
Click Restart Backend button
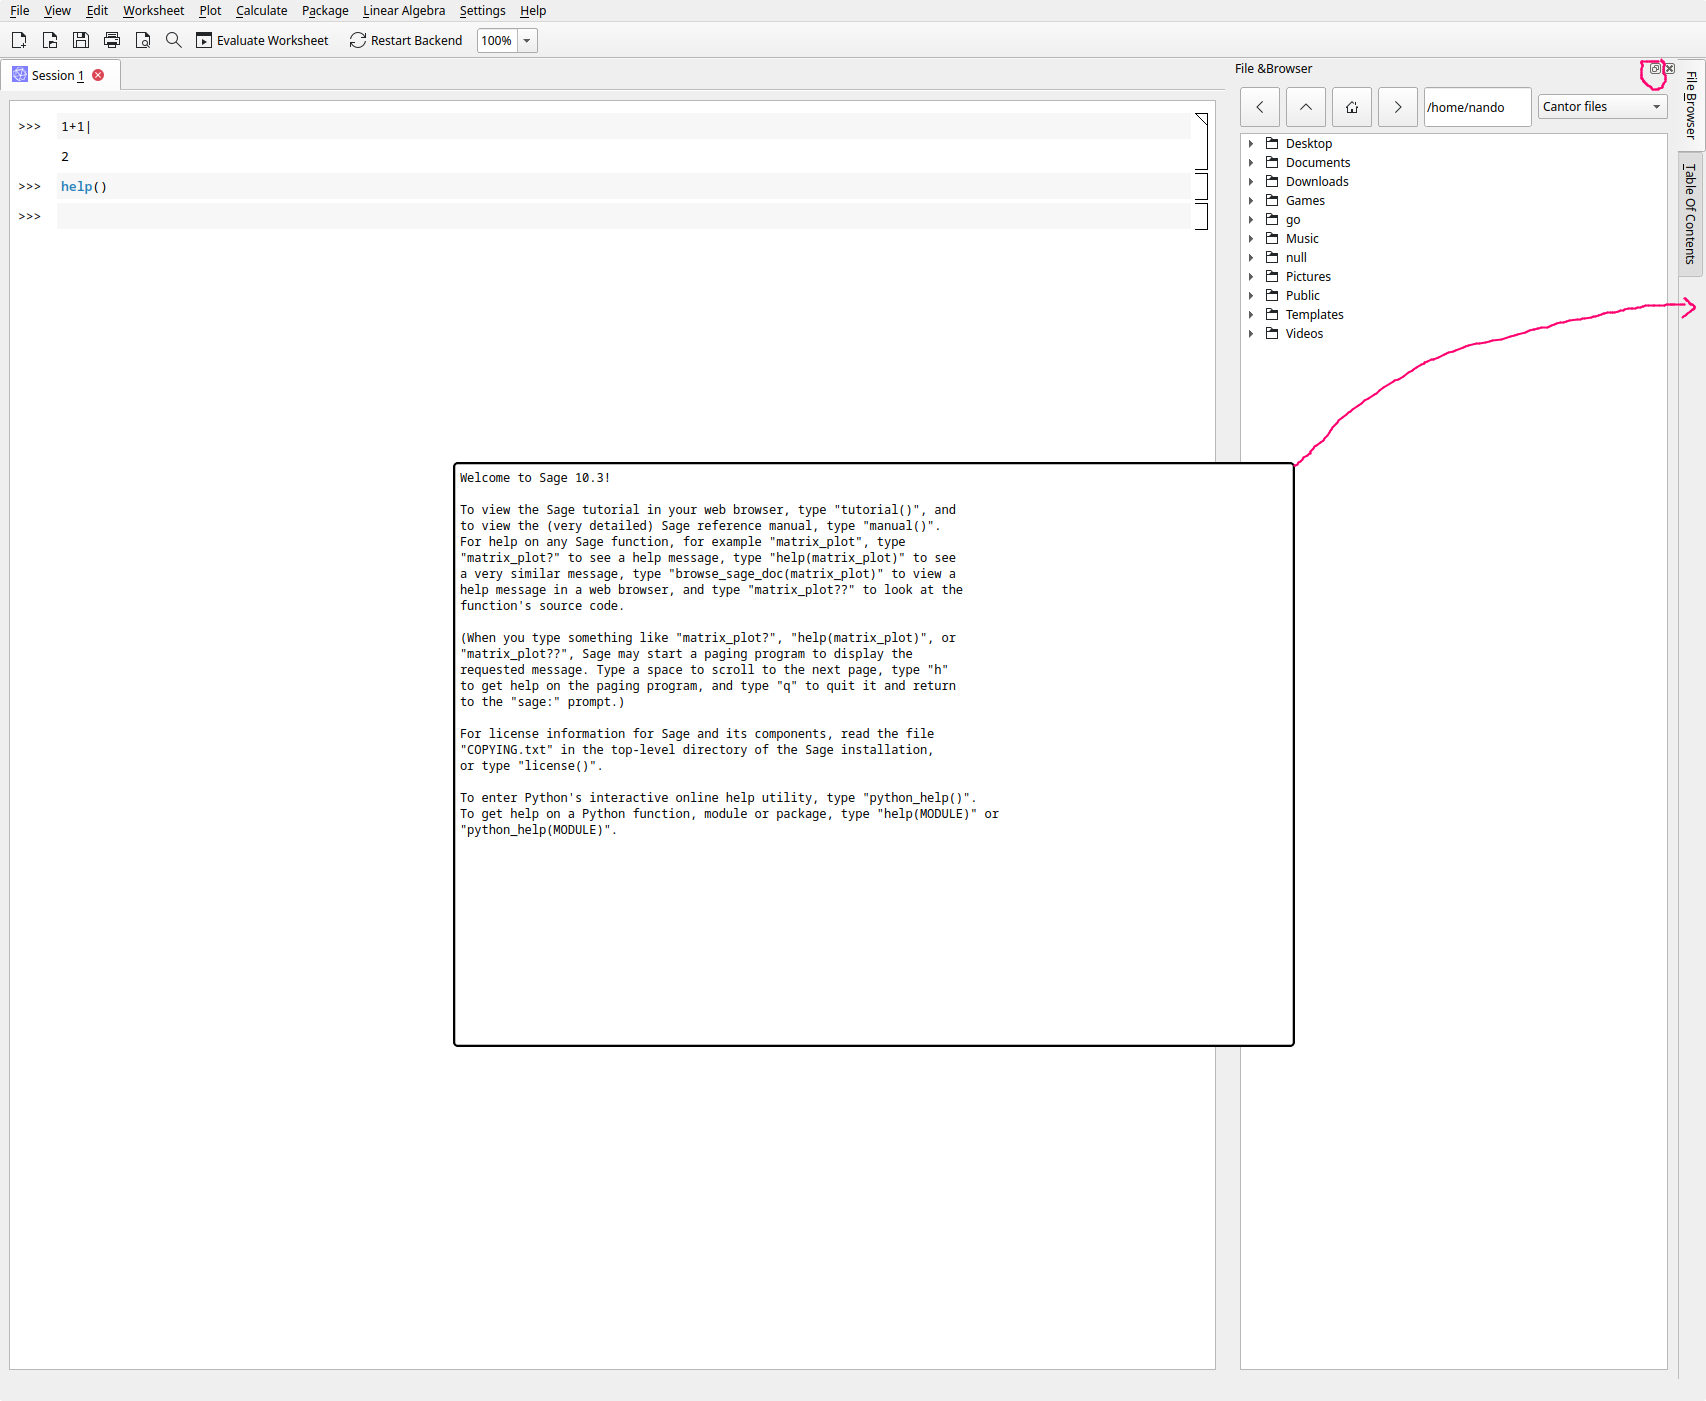tap(406, 40)
